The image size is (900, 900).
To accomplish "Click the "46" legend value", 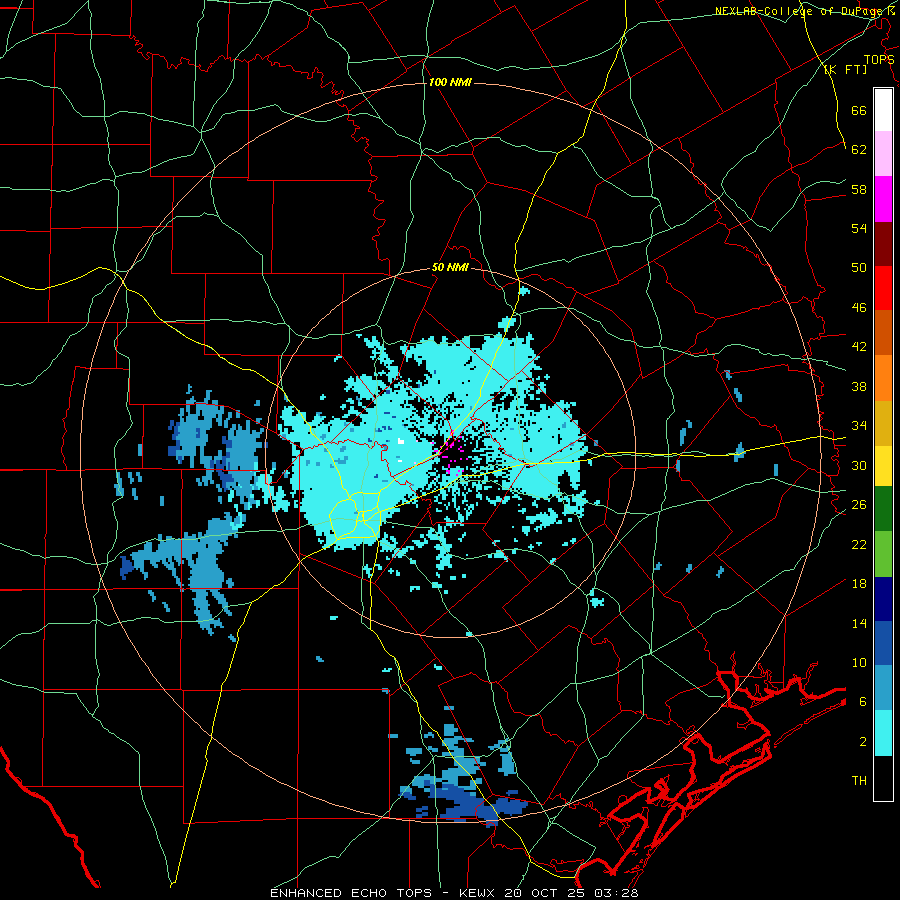I will [x=859, y=308].
